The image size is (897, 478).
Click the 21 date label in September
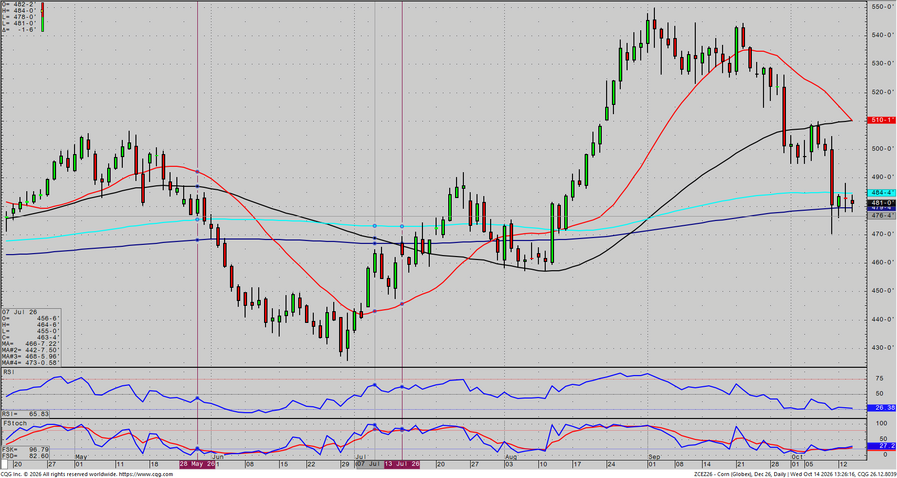point(741,462)
